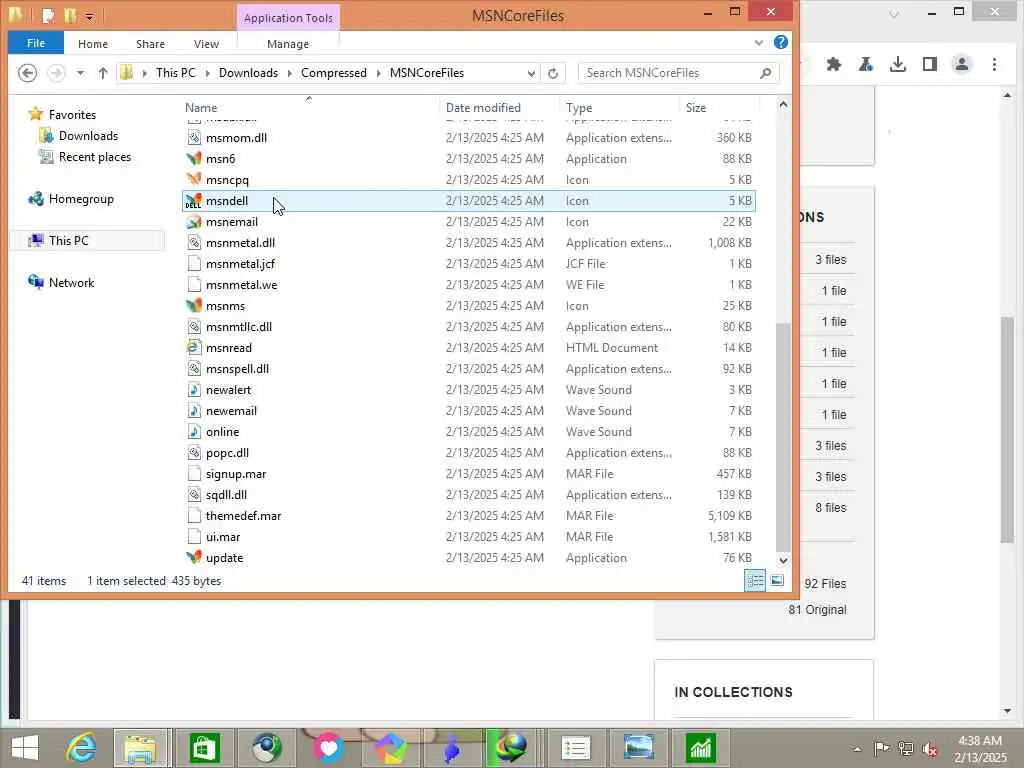Select the msndell icon file
Viewport: 1024px width, 768px height.
click(194, 200)
